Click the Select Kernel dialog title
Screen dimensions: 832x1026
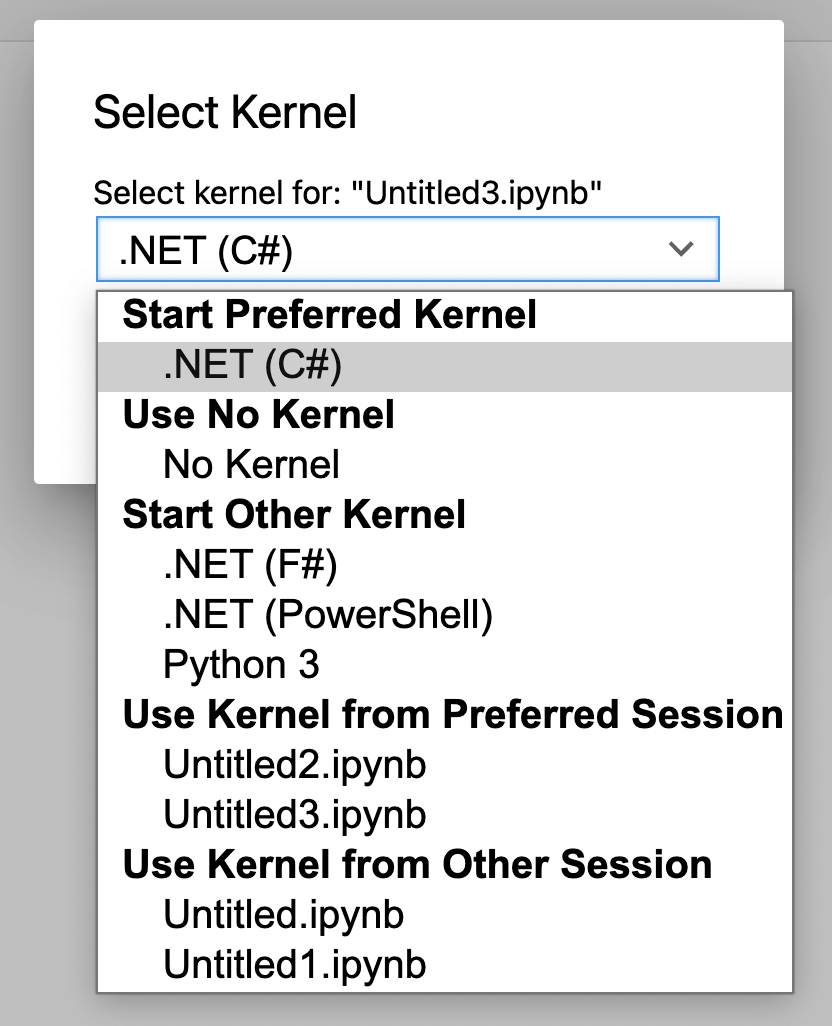click(225, 112)
